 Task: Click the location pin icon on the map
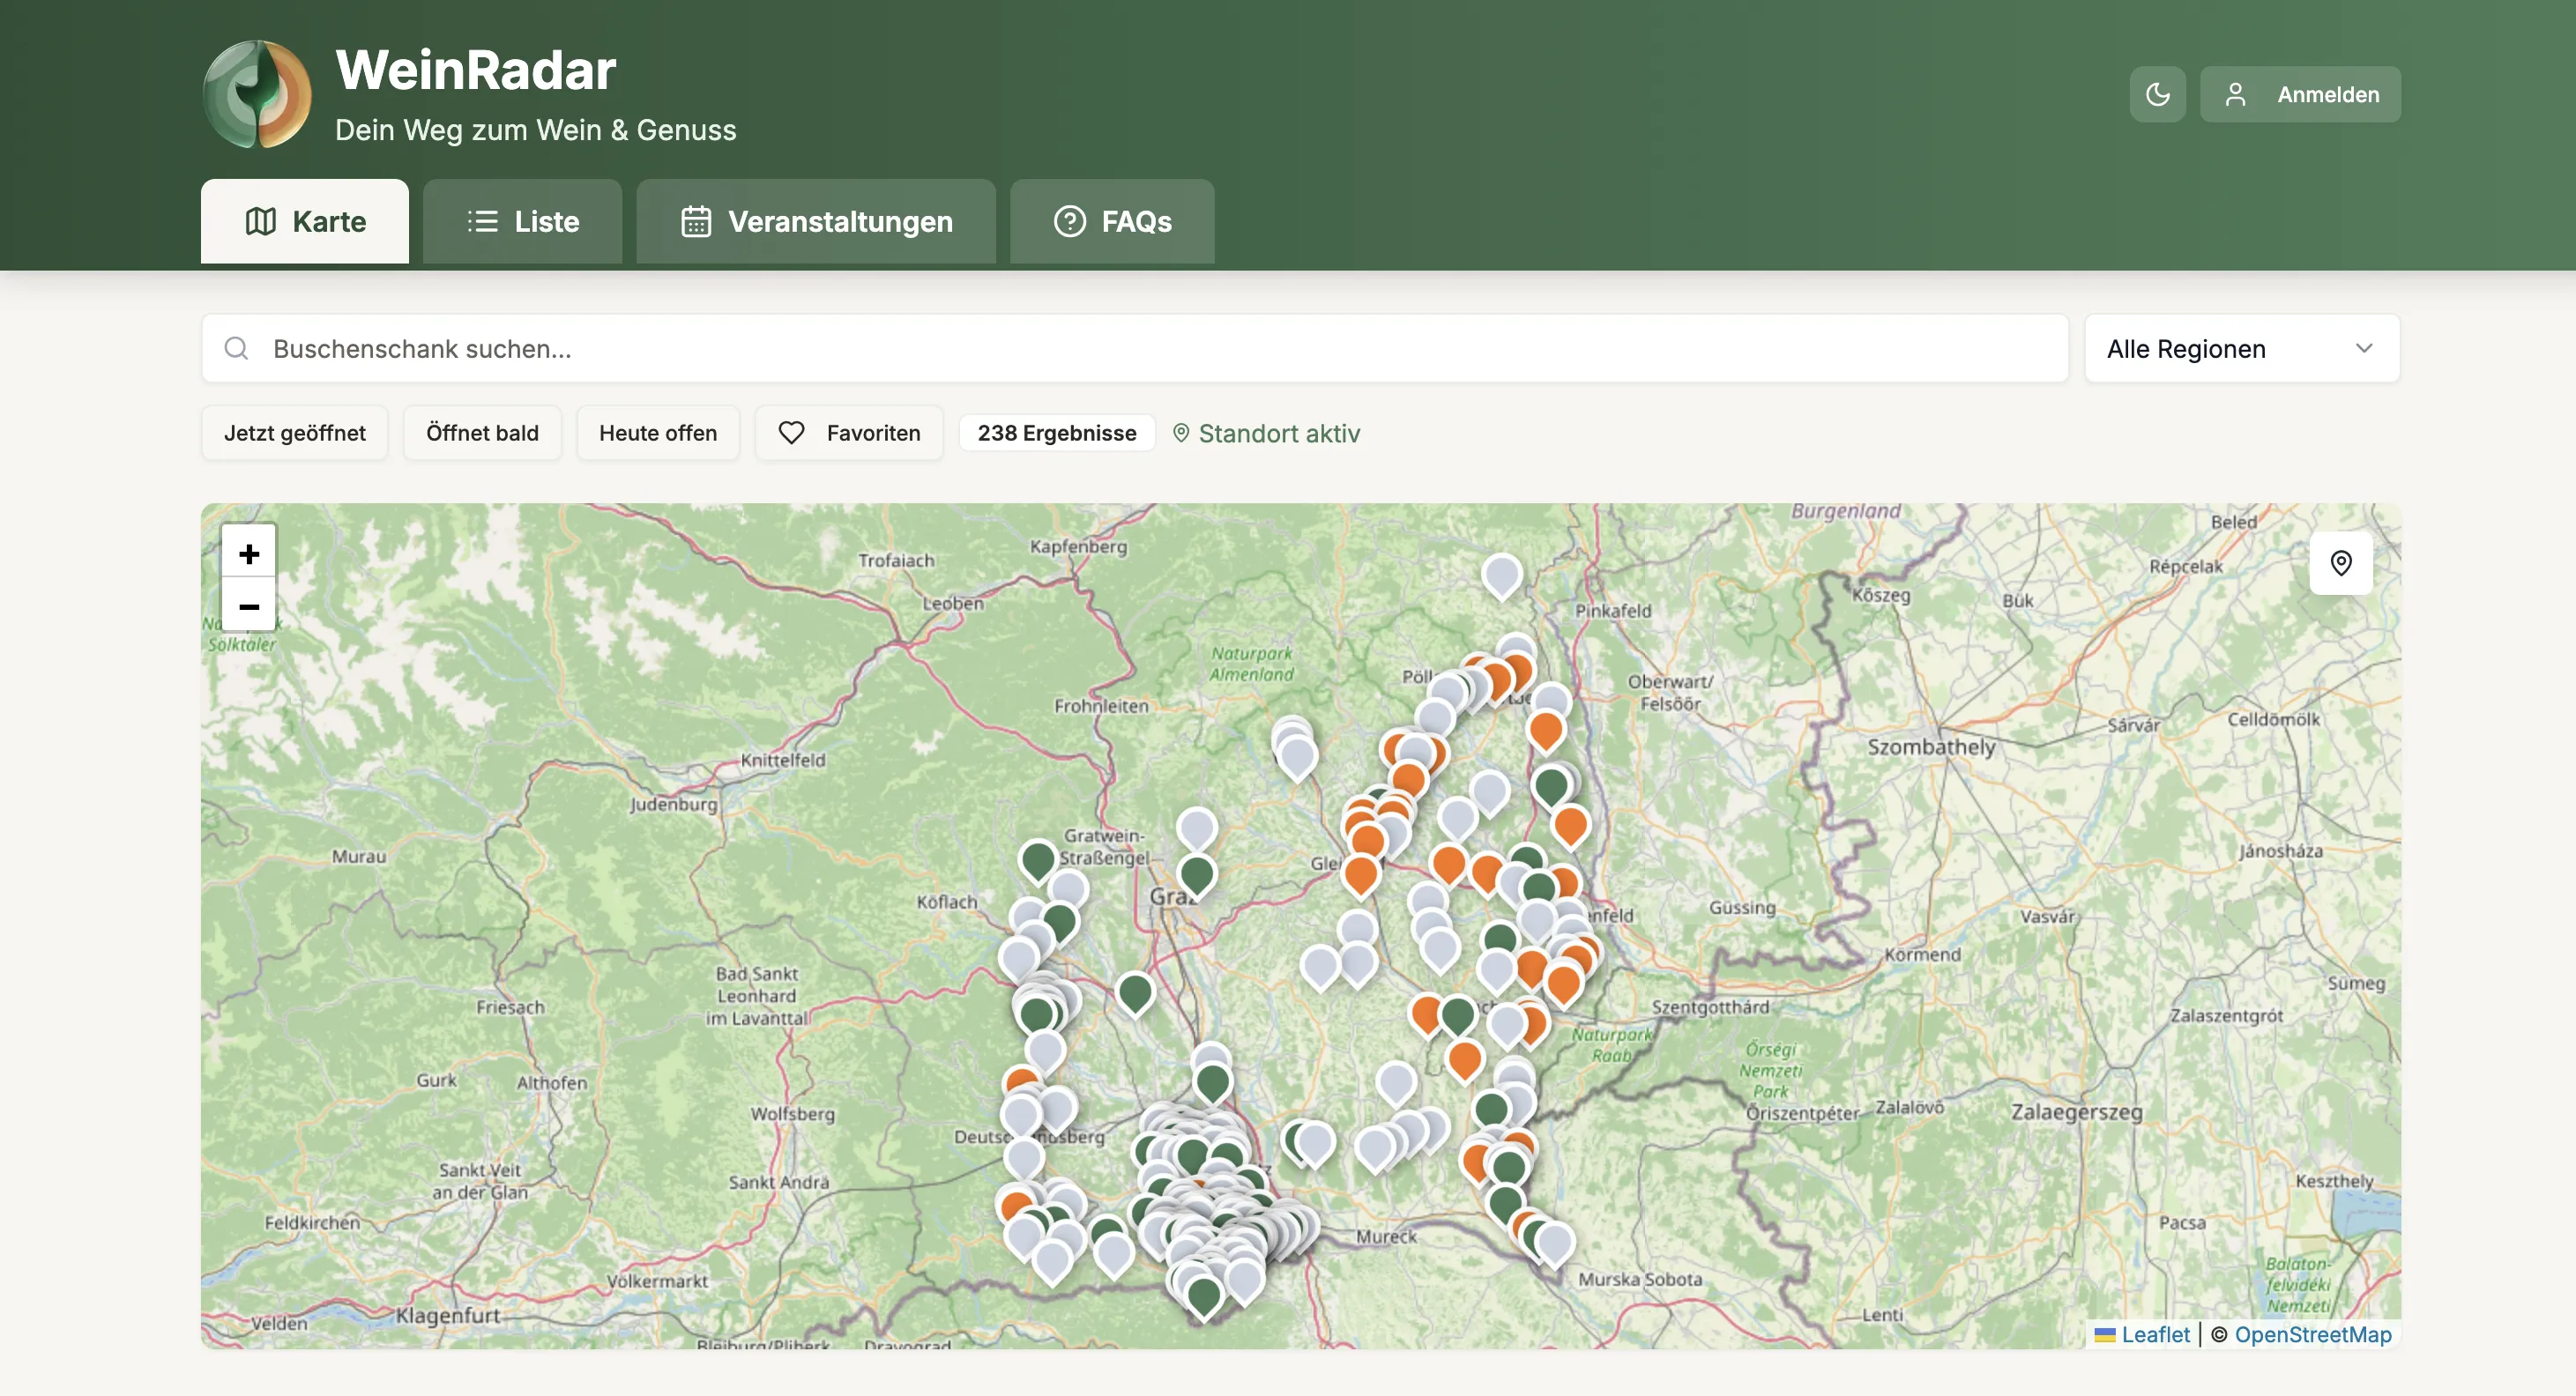[x=2341, y=563]
